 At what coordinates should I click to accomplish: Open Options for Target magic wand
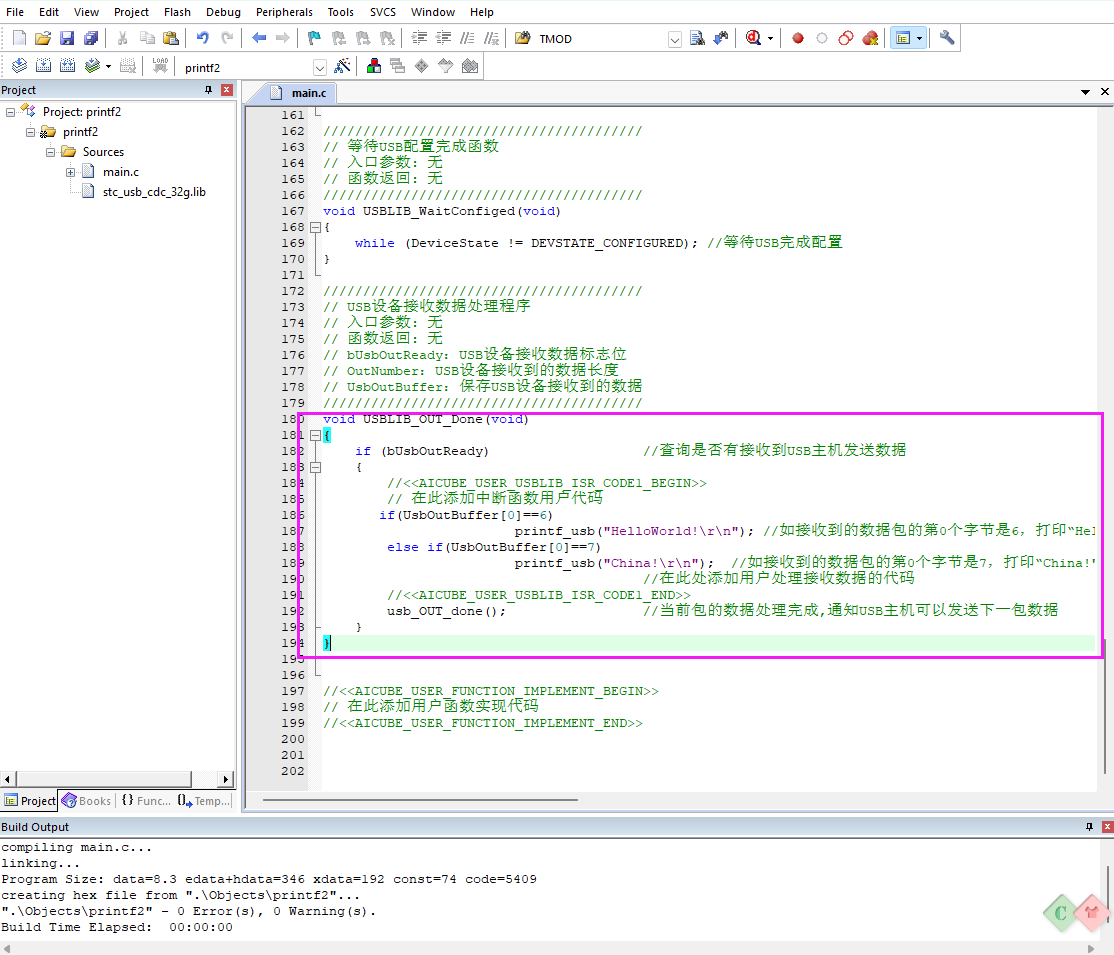click(342, 66)
